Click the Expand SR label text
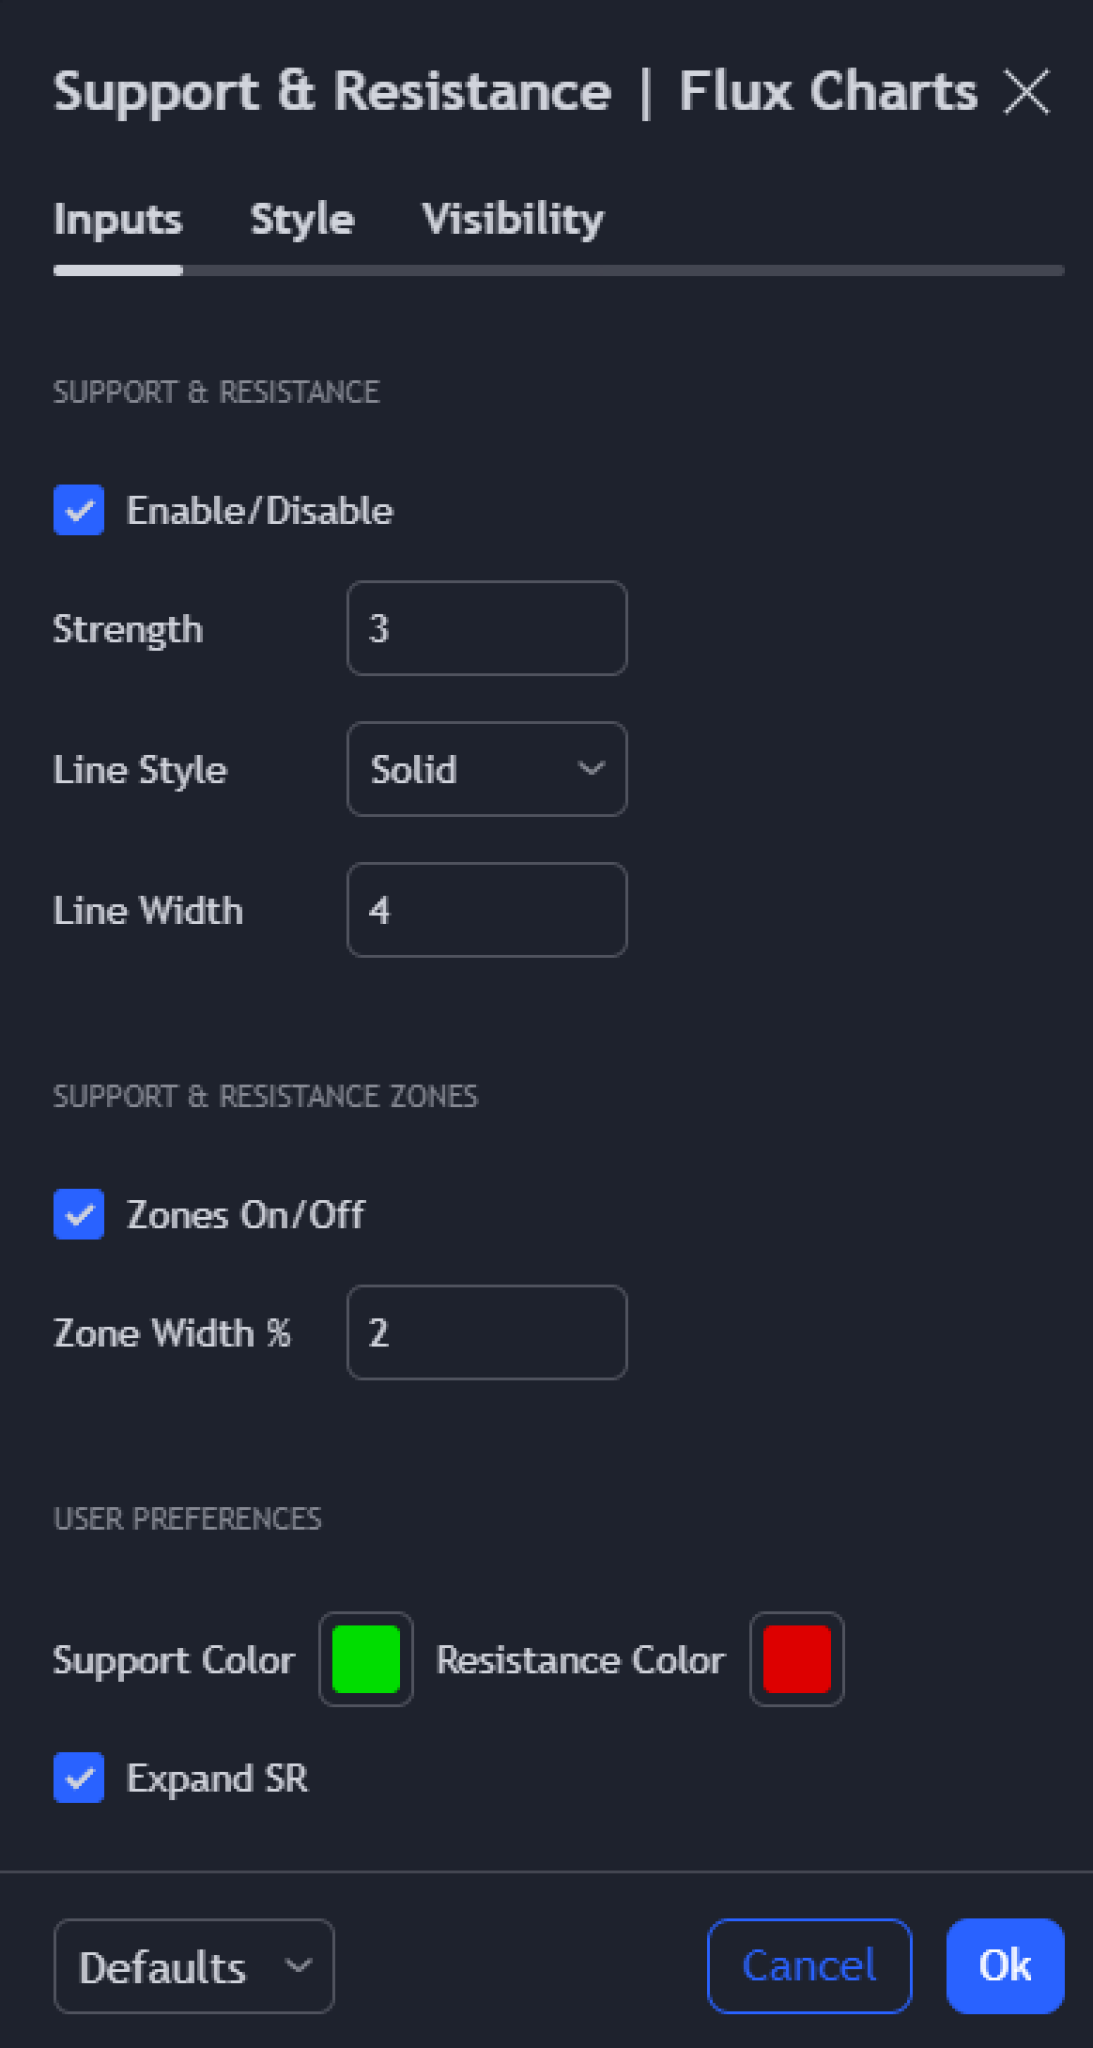This screenshot has width=1093, height=2048. (217, 1779)
